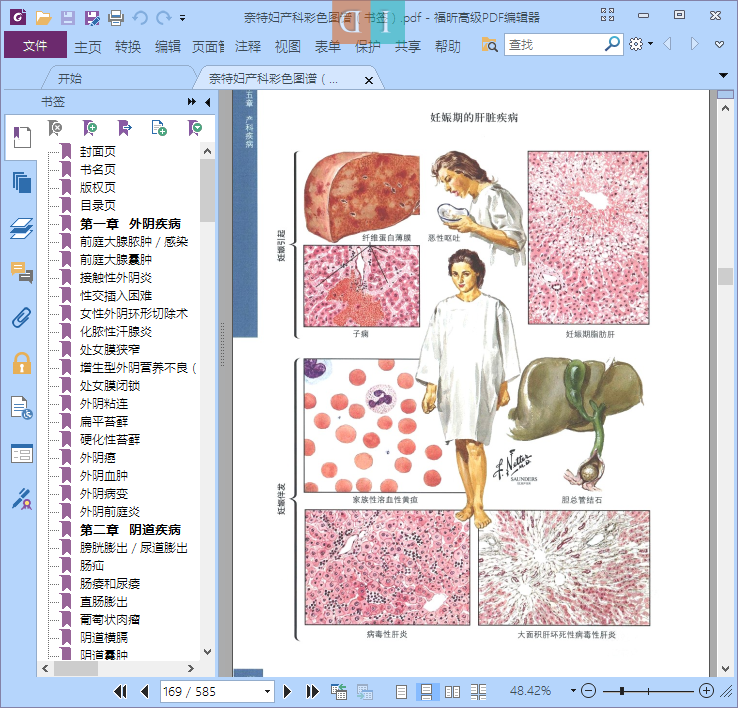Open the zoom percentage dropdown arrow
This screenshot has width=738, height=708.
[573, 691]
